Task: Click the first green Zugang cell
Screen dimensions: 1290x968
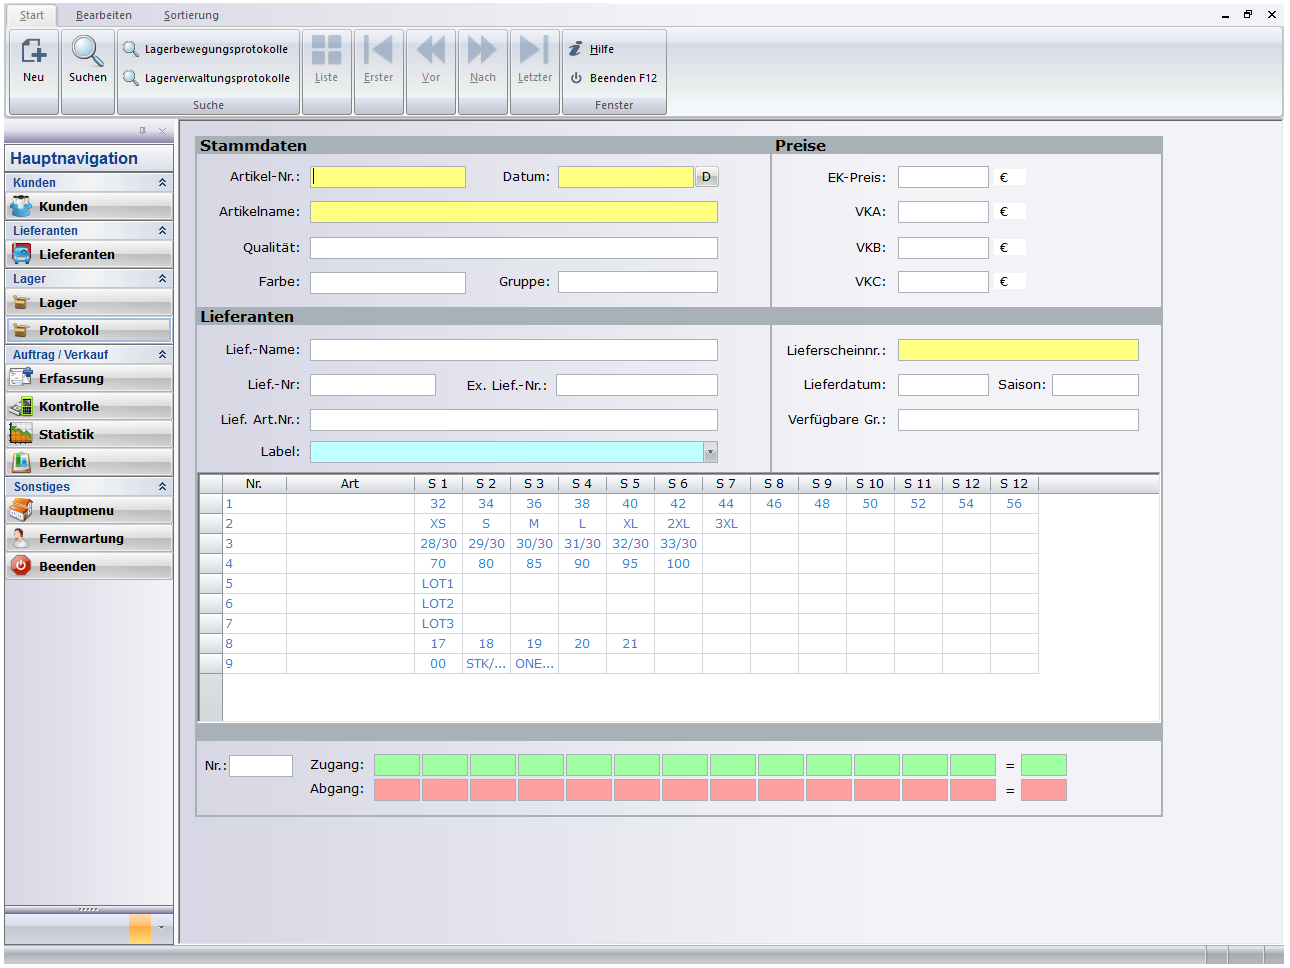Action: coord(397,766)
